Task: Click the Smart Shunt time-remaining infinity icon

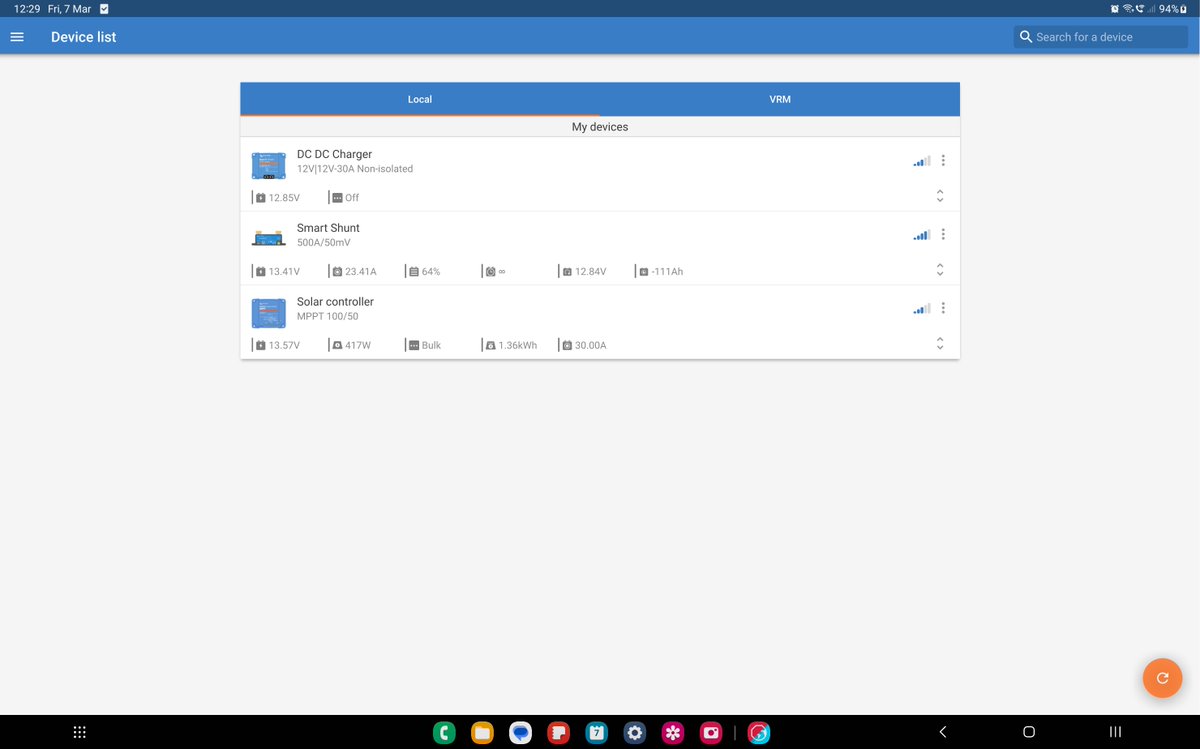Action: (x=490, y=272)
